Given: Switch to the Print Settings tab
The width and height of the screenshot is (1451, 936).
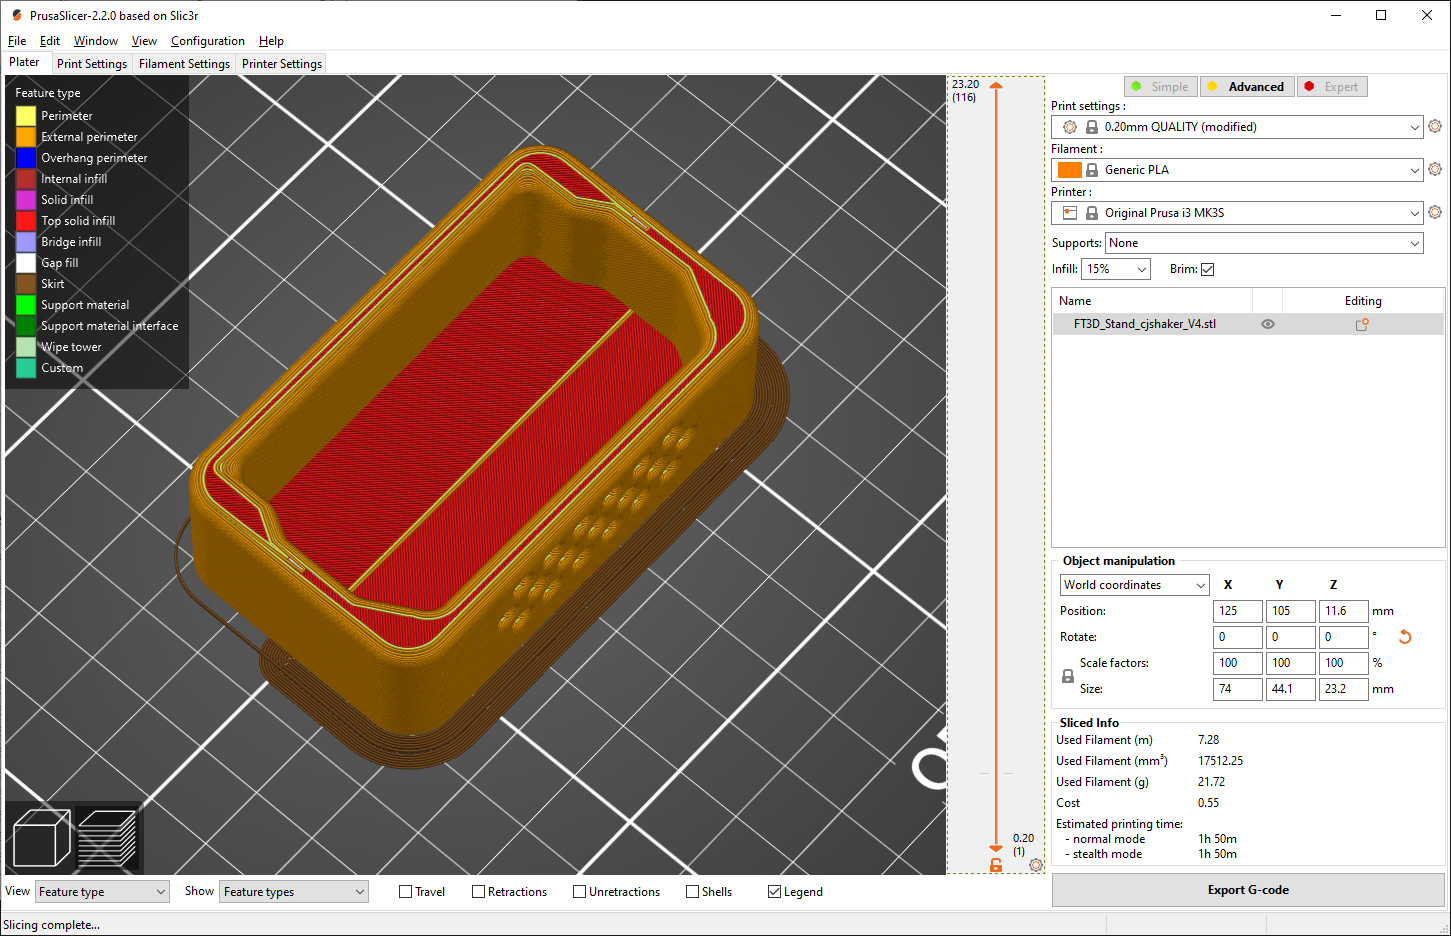Looking at the screenshot, I should click(92, 64).
